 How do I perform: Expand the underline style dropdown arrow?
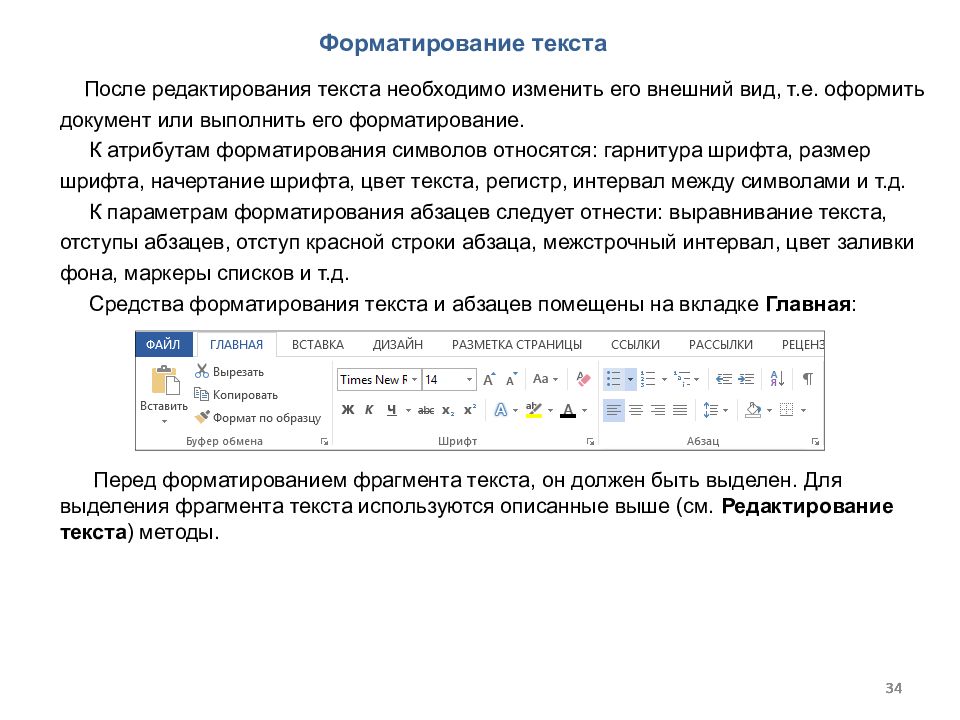[408, 410]
